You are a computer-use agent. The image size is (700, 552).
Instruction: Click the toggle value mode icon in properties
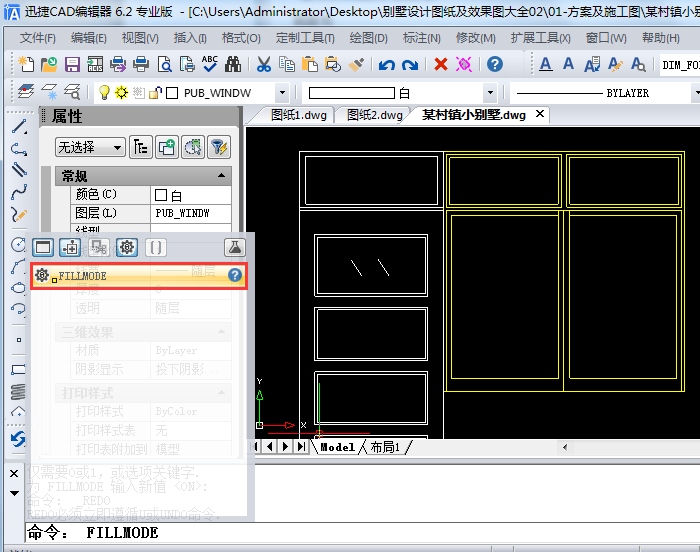(x=141, y=147)
